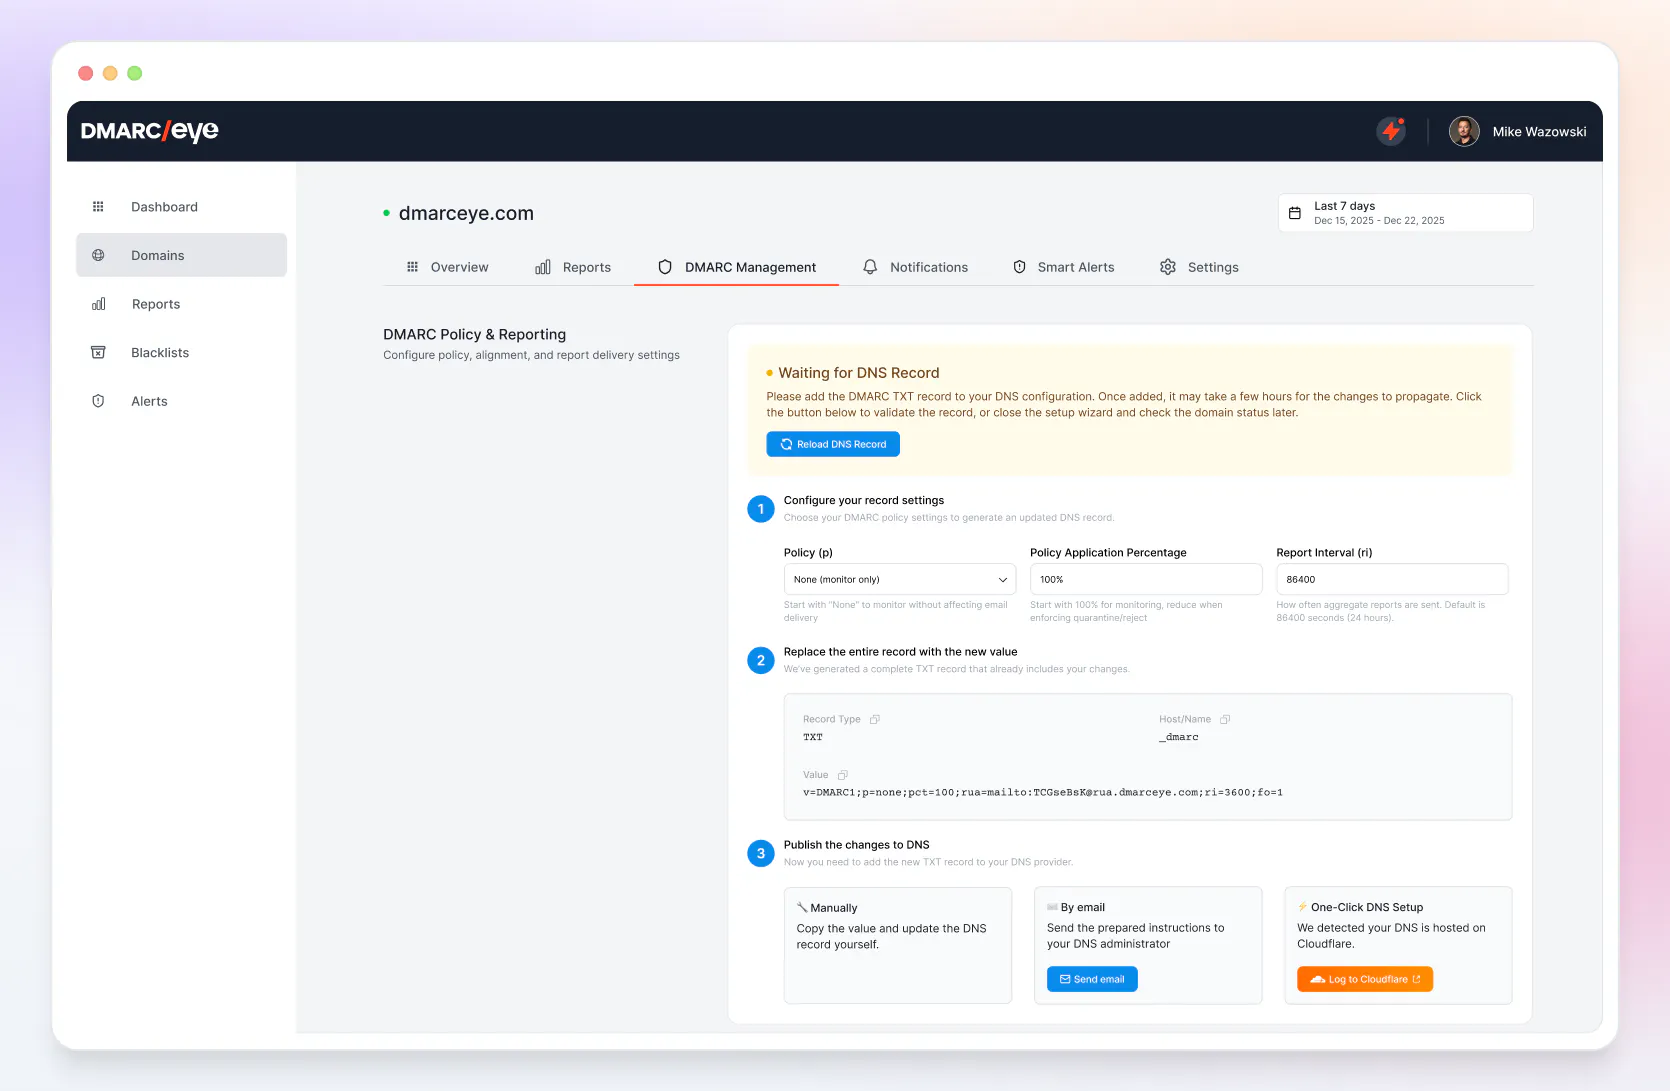1670x1091 pixels.
Task: Open the domain Settings tab
Action: [x=1199, y=267]
